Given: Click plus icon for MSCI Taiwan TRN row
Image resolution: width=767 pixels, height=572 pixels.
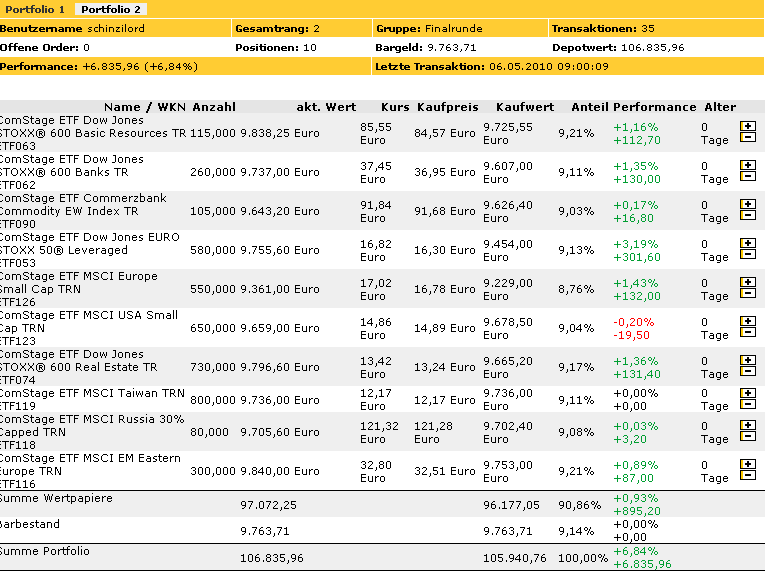Looking at the screenshot, I should coord(746,394).
